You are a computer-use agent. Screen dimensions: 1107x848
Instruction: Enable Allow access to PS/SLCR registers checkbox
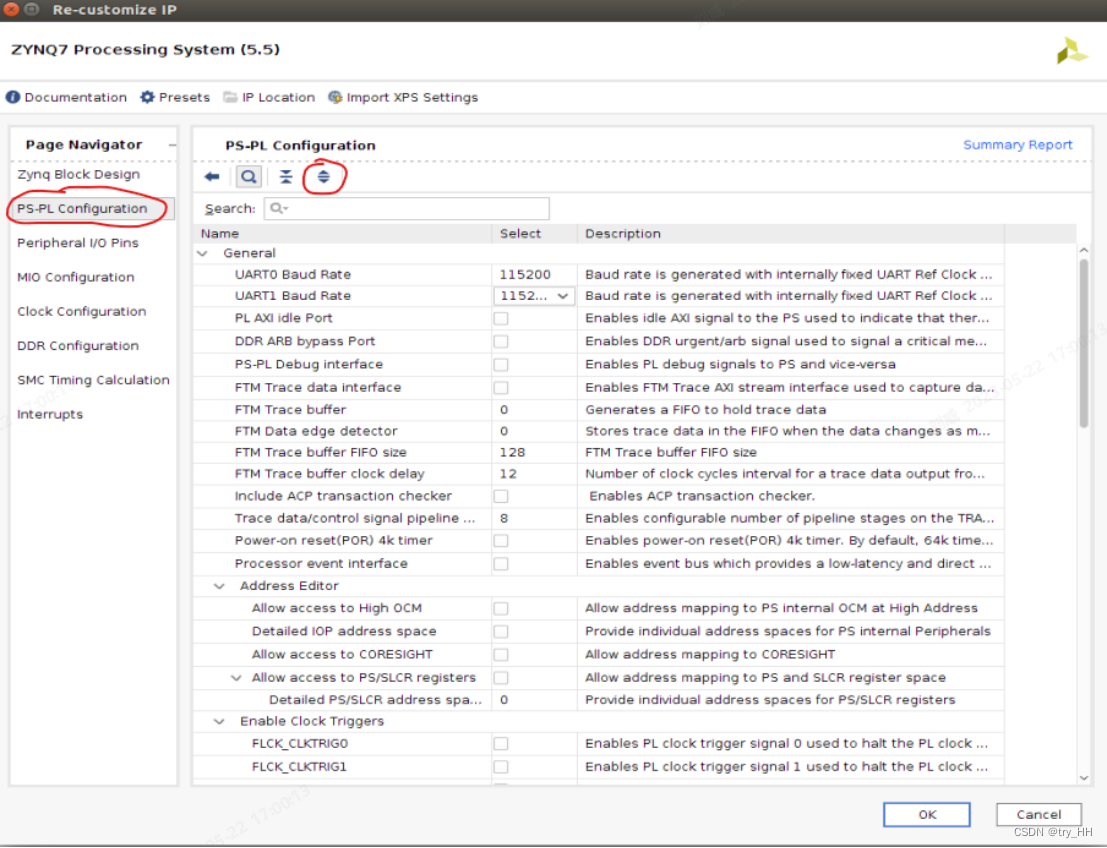point(501,678)
